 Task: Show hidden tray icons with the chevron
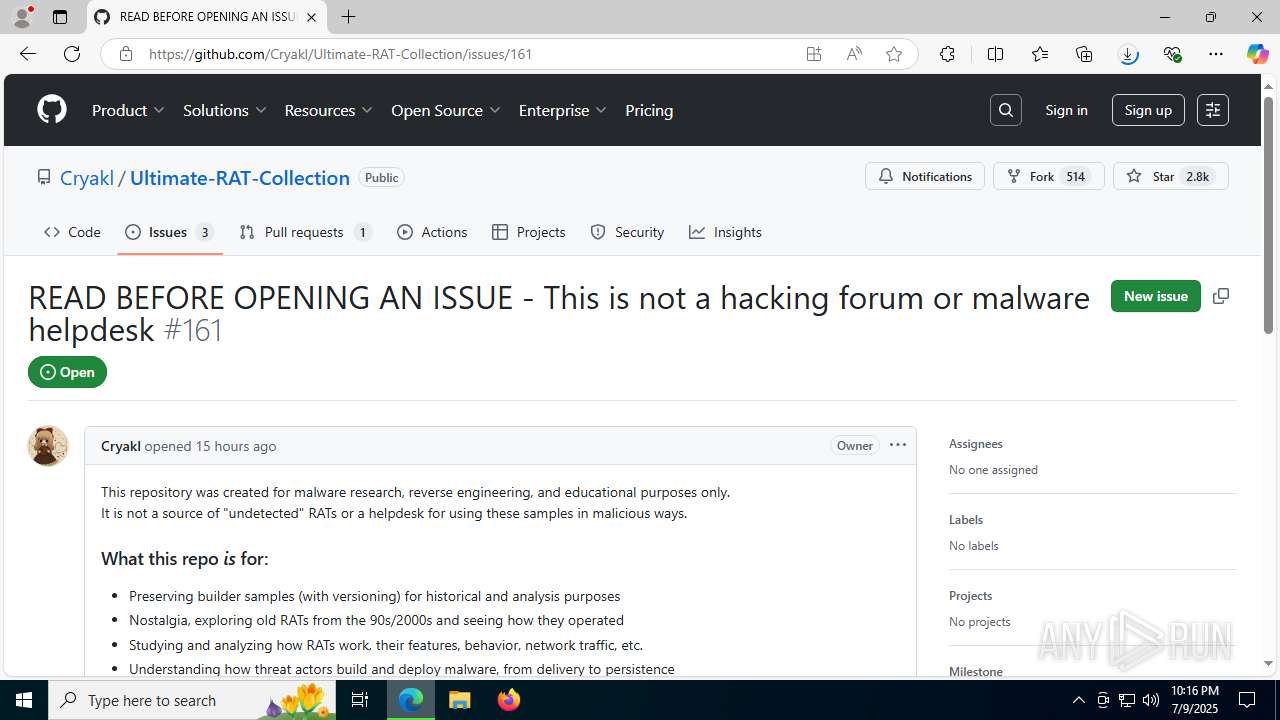tap(1078, 700)
